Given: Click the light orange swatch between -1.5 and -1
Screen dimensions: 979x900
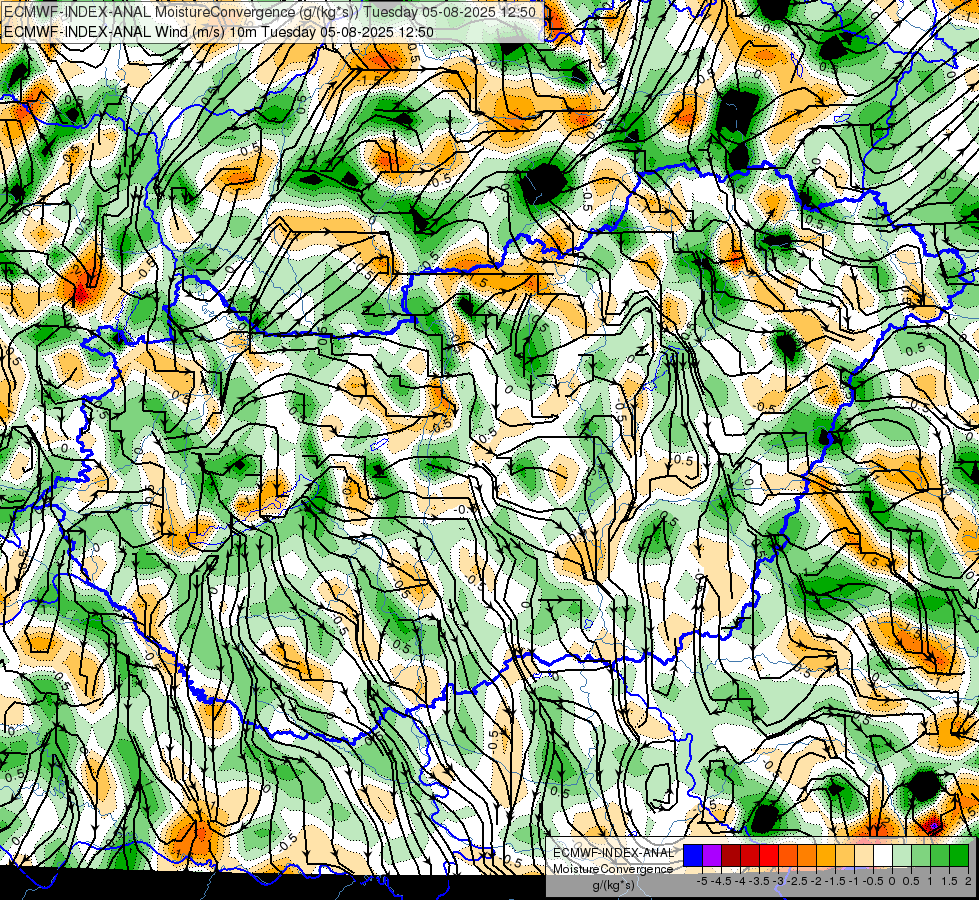Looking at the screenshot, I should pyautogui.click(x=845, y=856).
